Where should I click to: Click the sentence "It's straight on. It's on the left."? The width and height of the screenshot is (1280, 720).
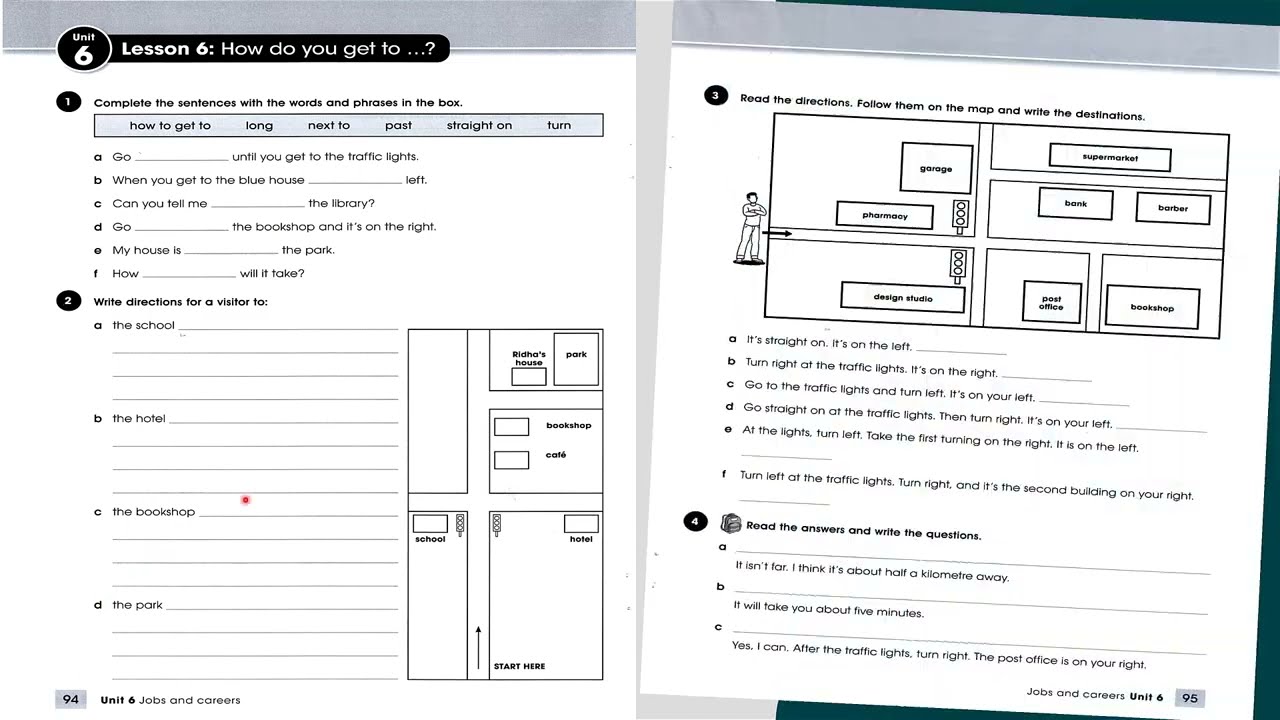829,343
